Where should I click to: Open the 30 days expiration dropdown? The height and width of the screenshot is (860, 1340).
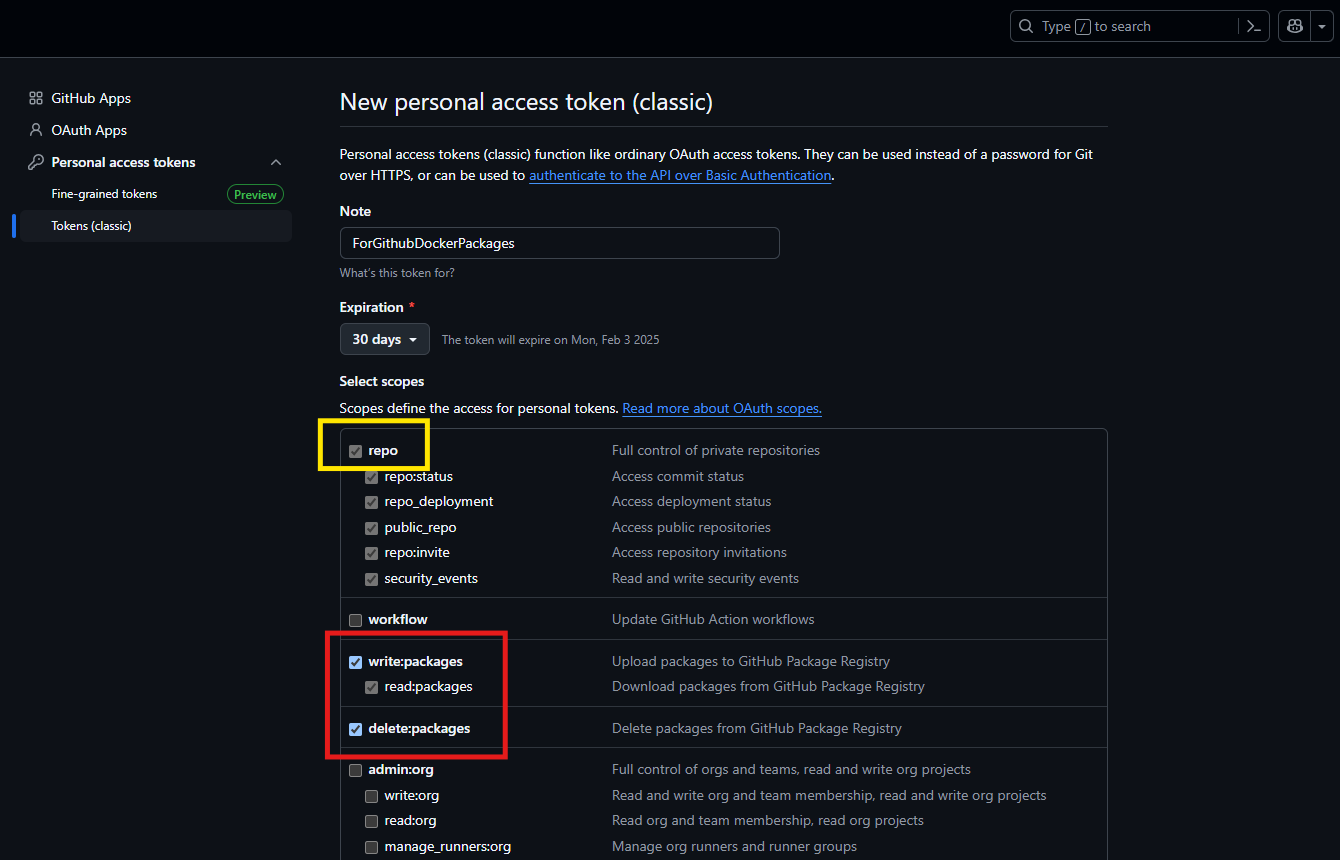coord(385,339)
